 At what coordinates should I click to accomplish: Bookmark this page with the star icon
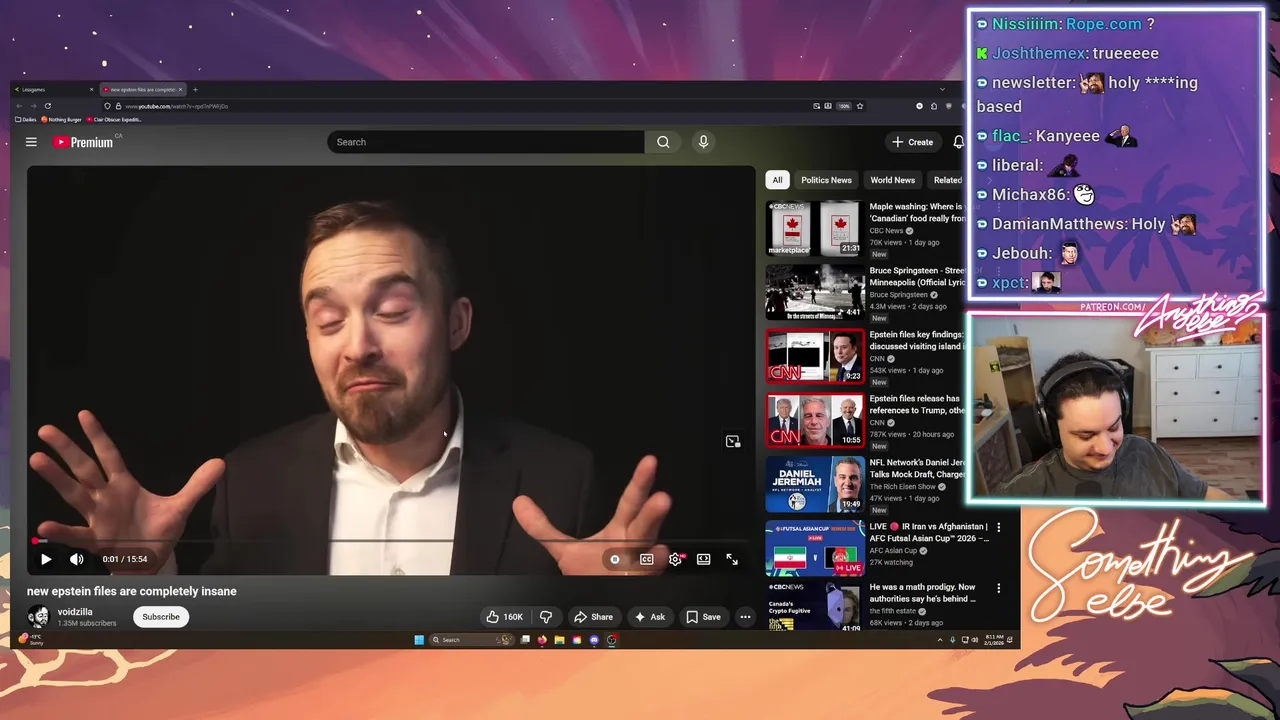[859, 106]
